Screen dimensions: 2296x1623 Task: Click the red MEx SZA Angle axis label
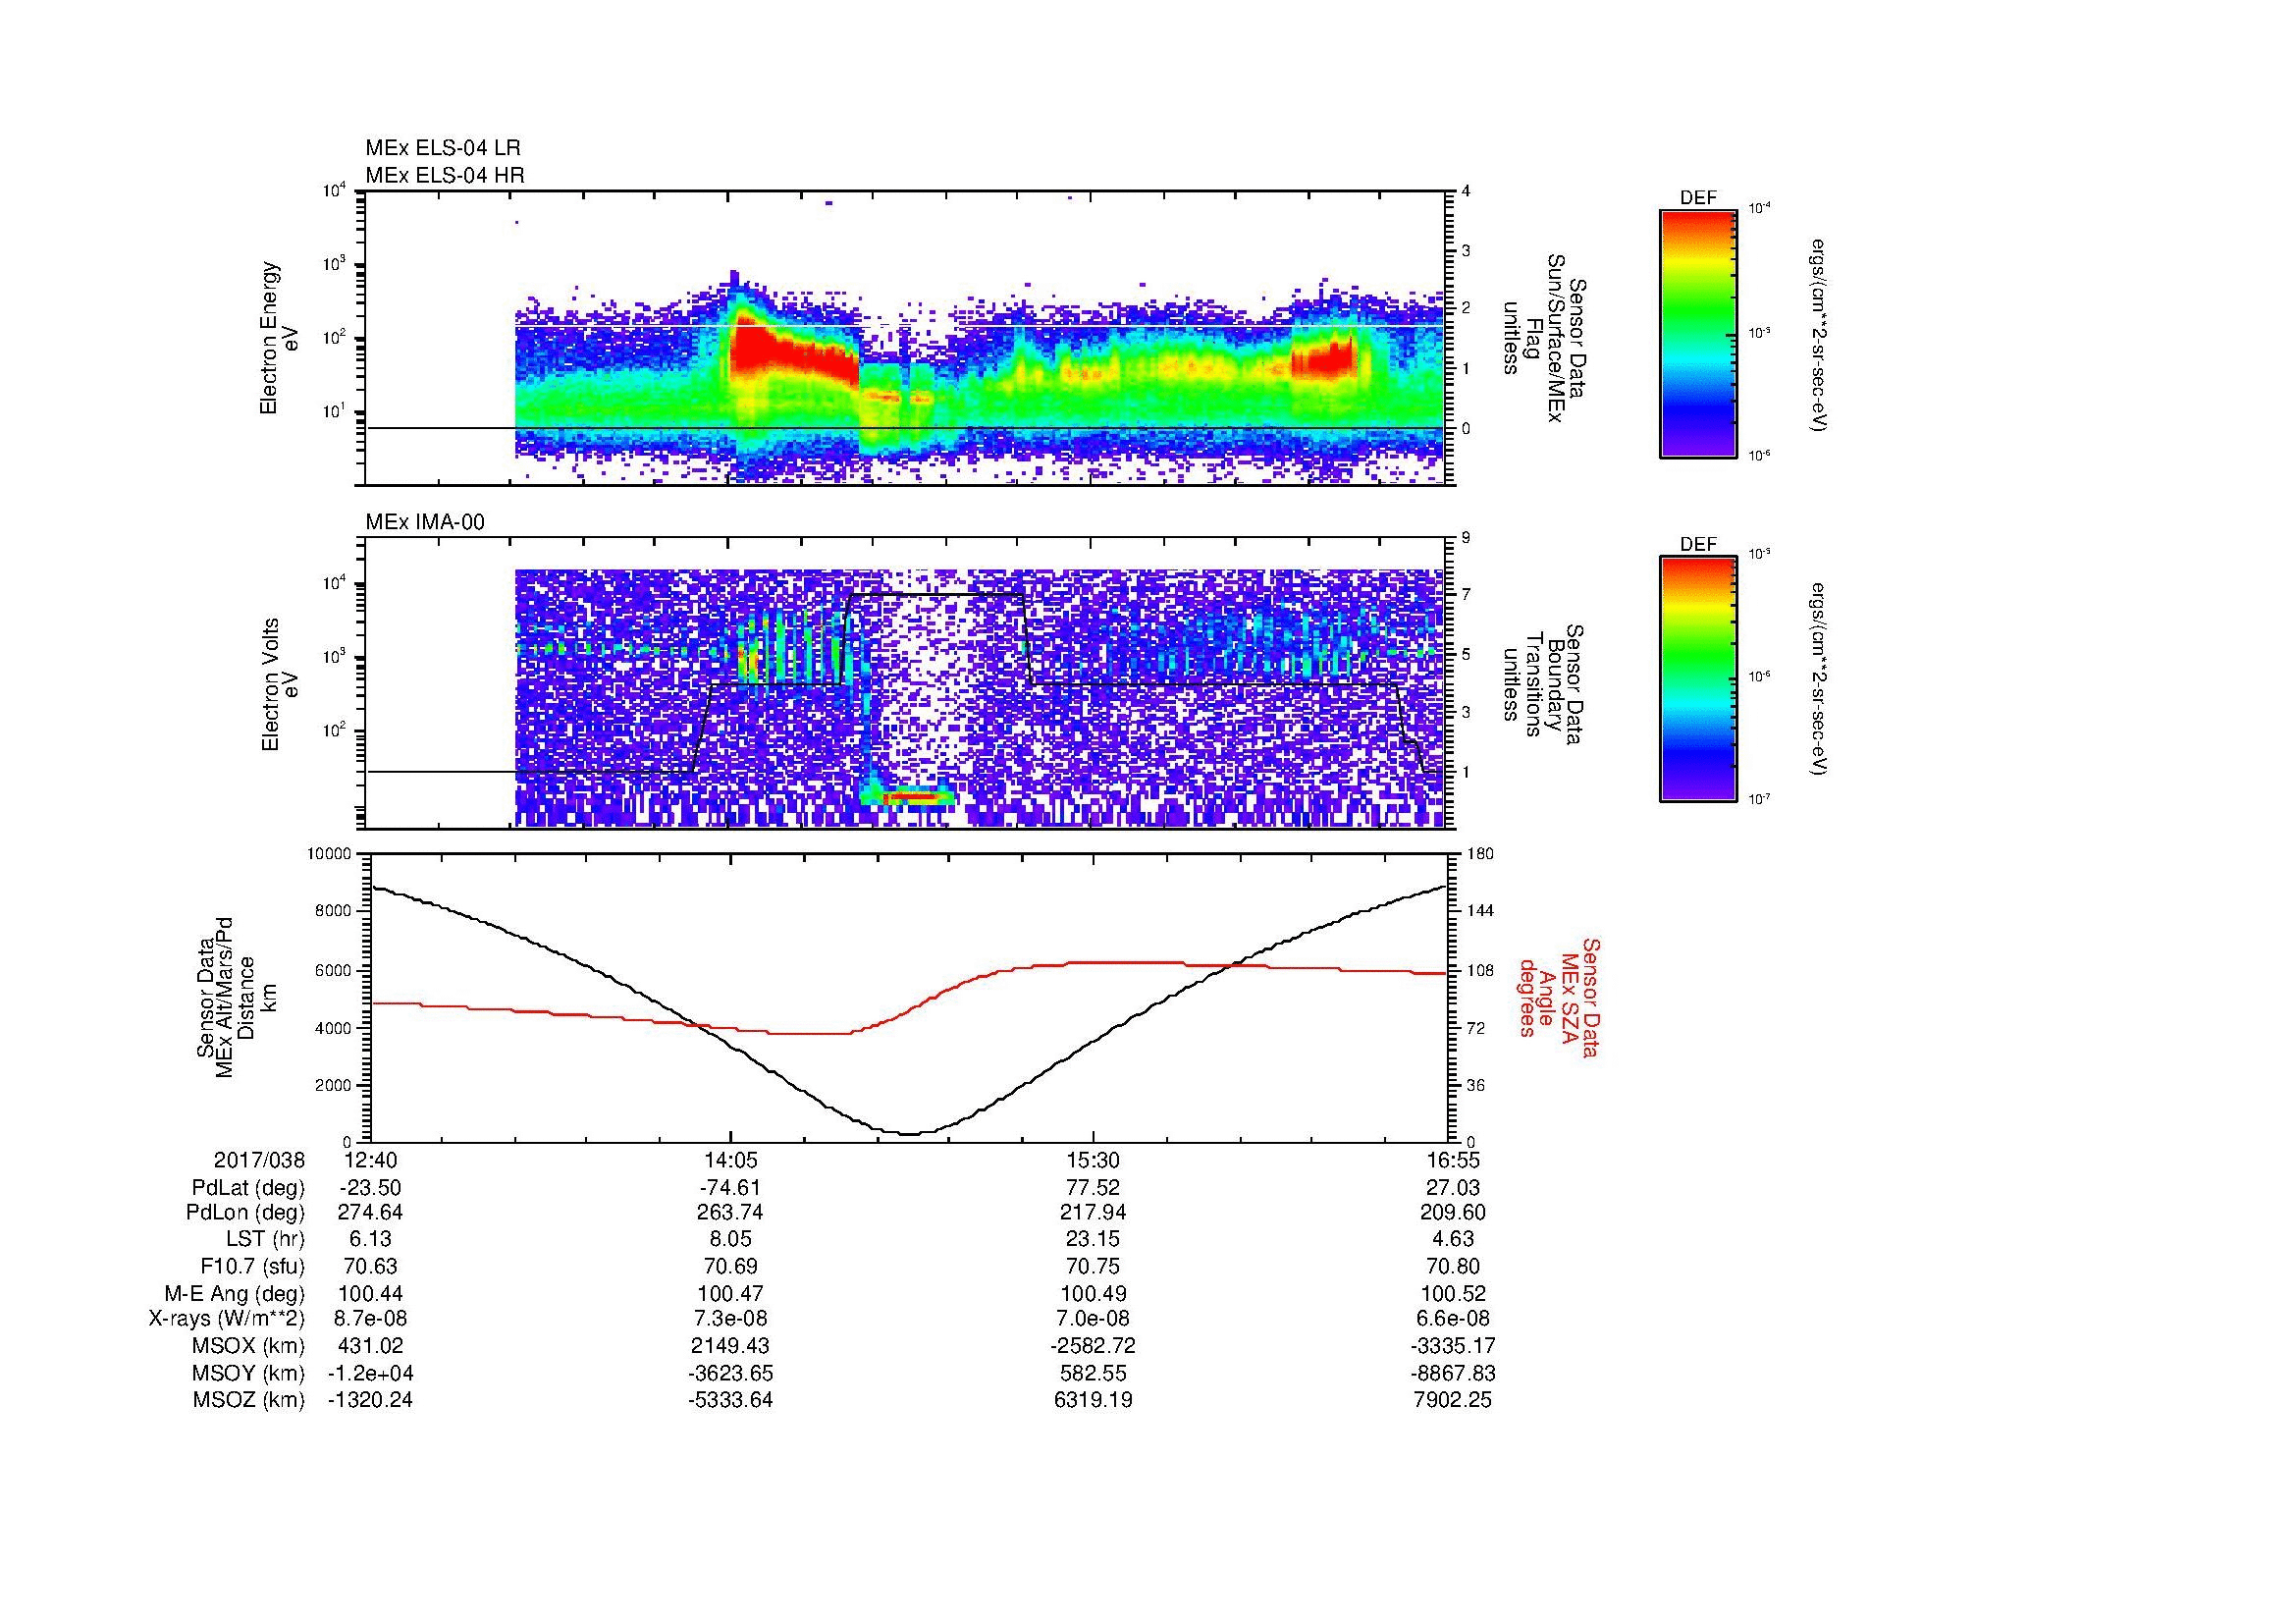coord(1559,997)
